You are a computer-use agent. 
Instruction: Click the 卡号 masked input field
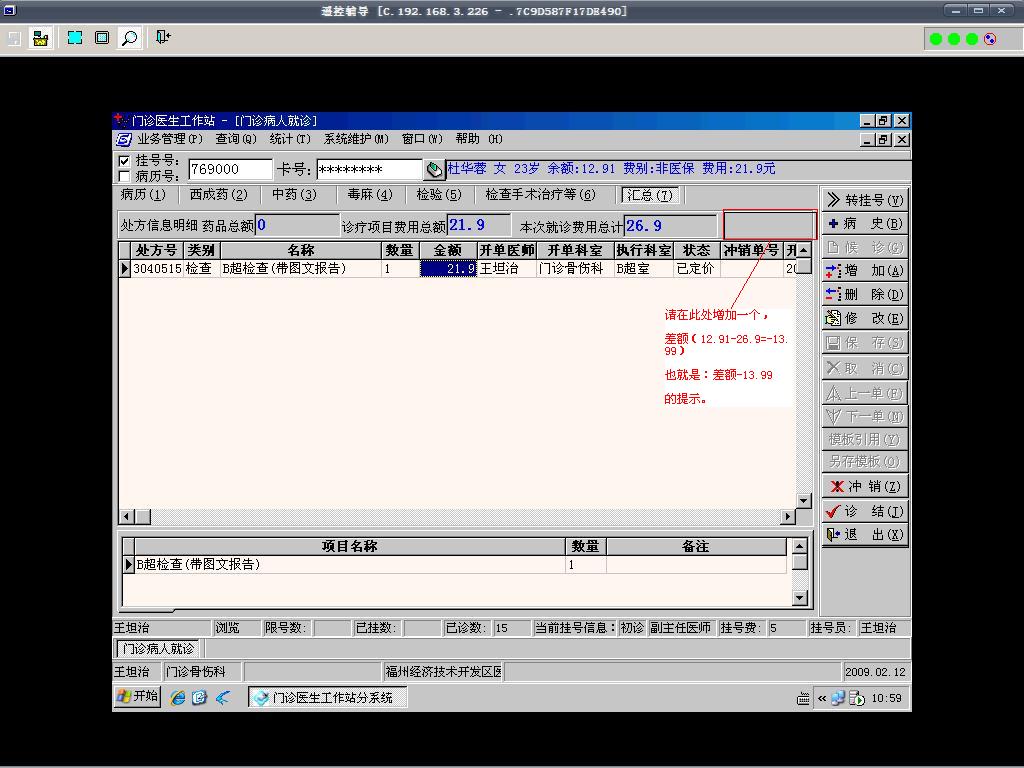point(370,169)
